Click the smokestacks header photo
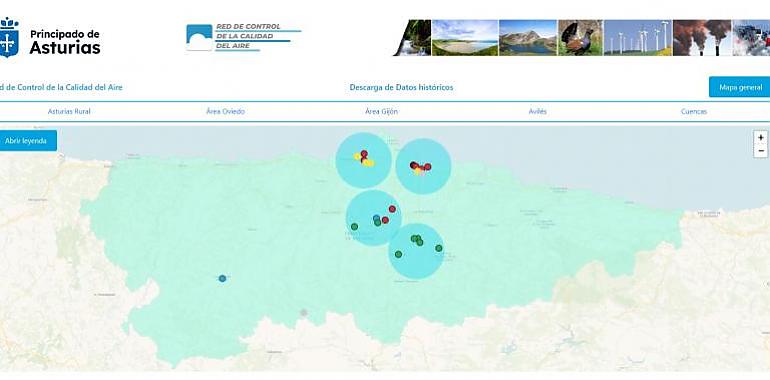 coord(702,38)
